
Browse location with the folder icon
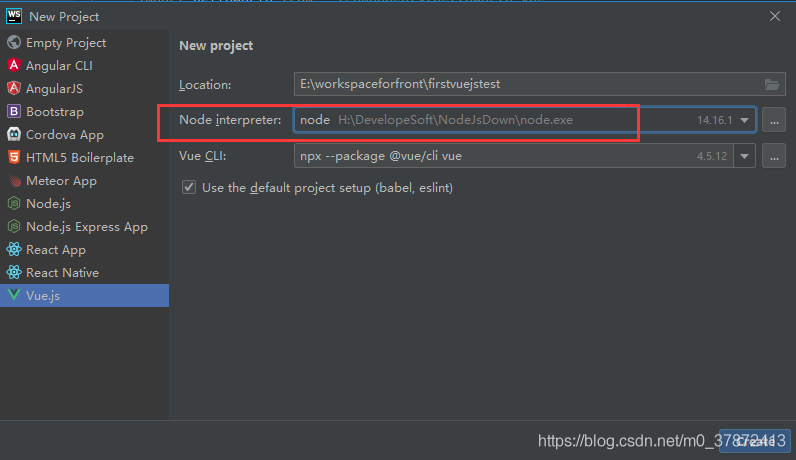point(772,84)
